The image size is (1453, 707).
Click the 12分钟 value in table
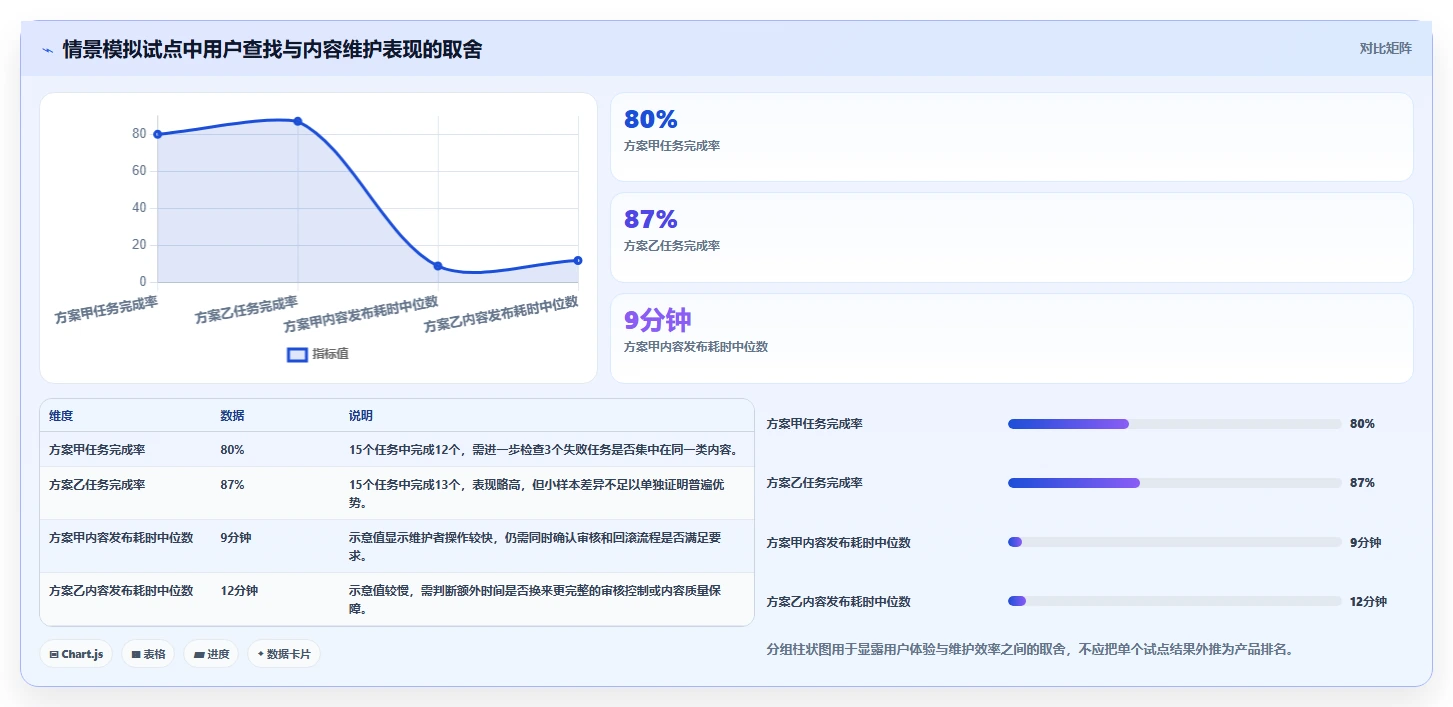tap(239, 591)
